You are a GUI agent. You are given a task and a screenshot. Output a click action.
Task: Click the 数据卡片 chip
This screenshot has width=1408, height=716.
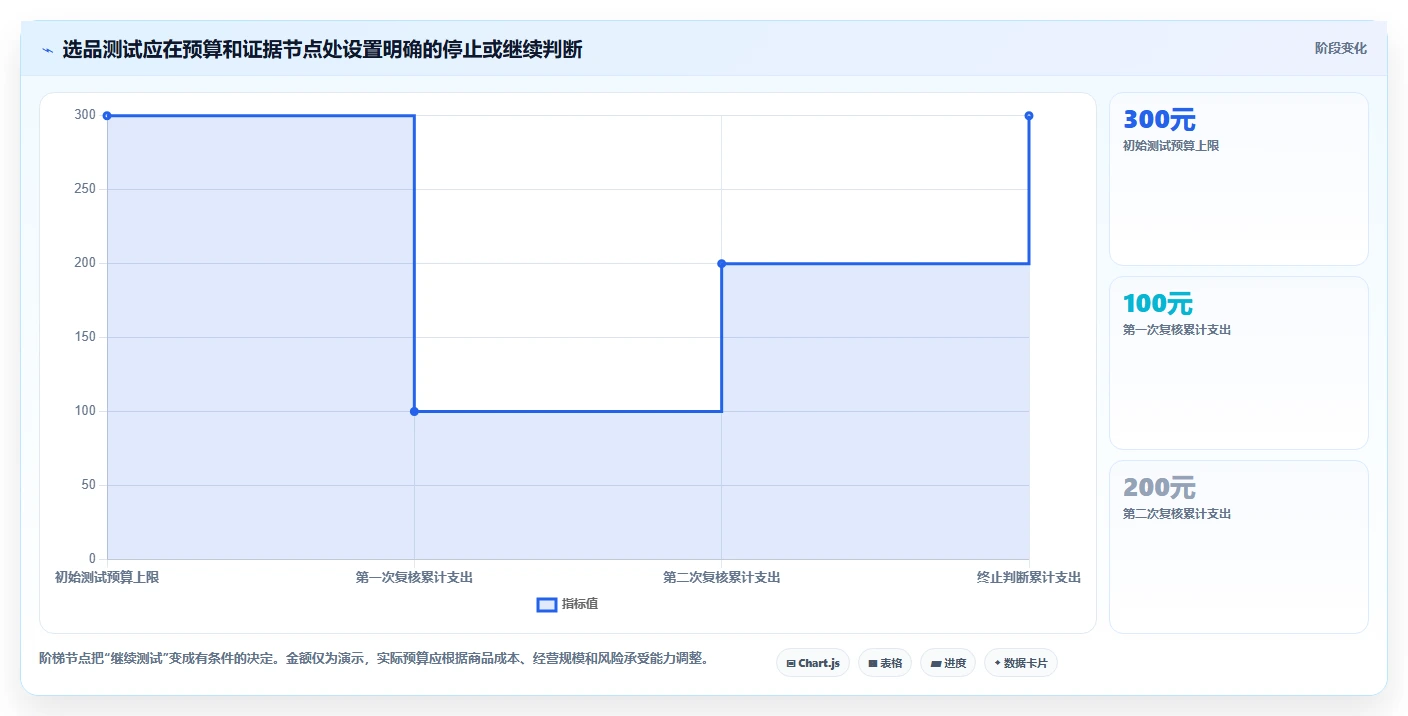pos(1021,663)
